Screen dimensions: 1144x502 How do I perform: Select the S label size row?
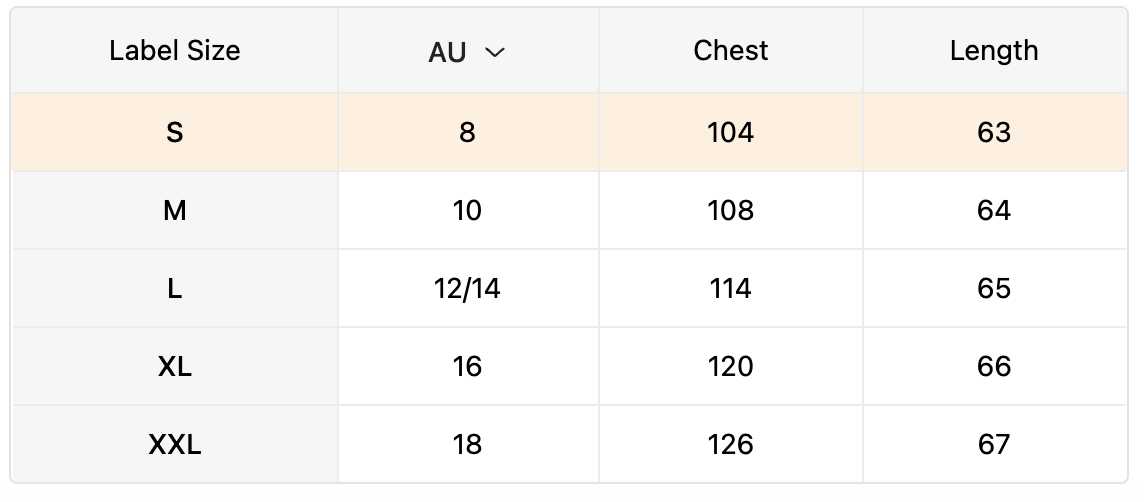[x=569, y=132]
